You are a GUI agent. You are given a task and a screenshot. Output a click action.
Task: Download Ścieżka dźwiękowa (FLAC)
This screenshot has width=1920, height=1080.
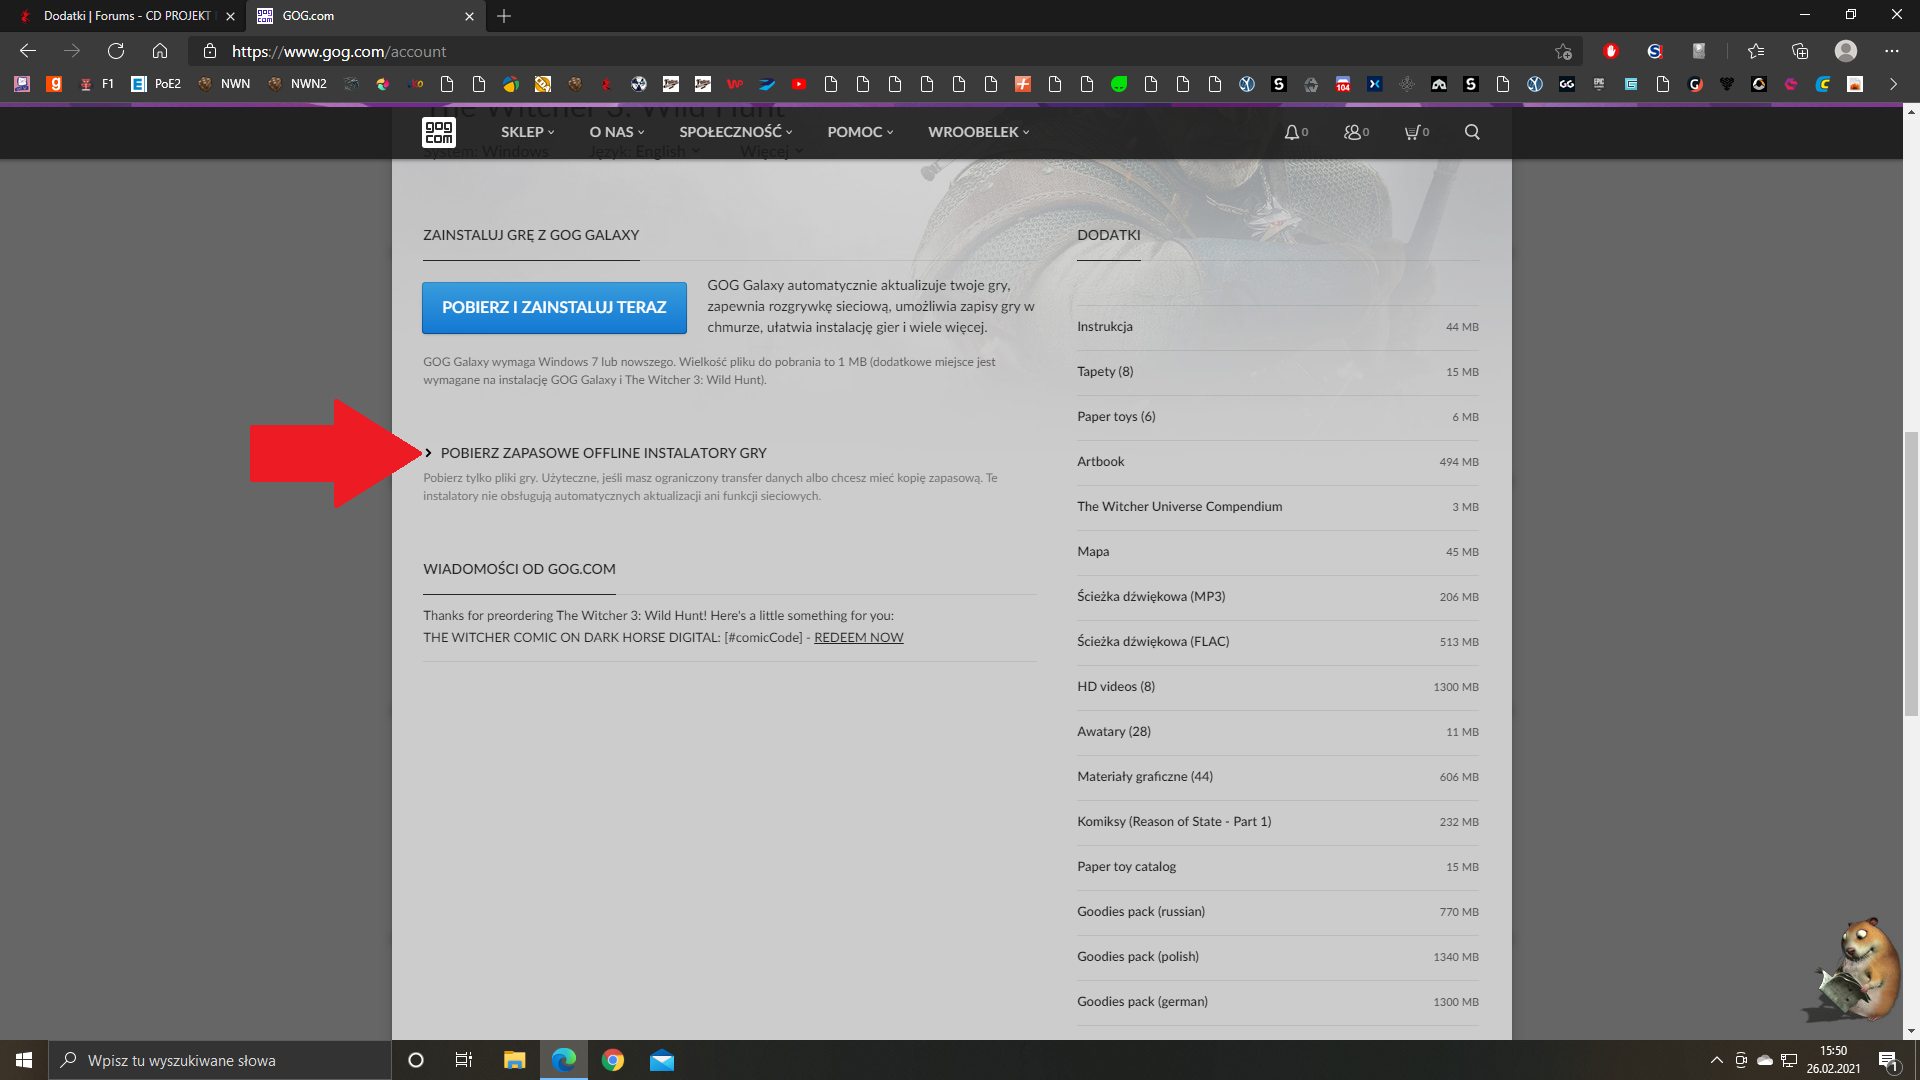(x=1277, y=642)
